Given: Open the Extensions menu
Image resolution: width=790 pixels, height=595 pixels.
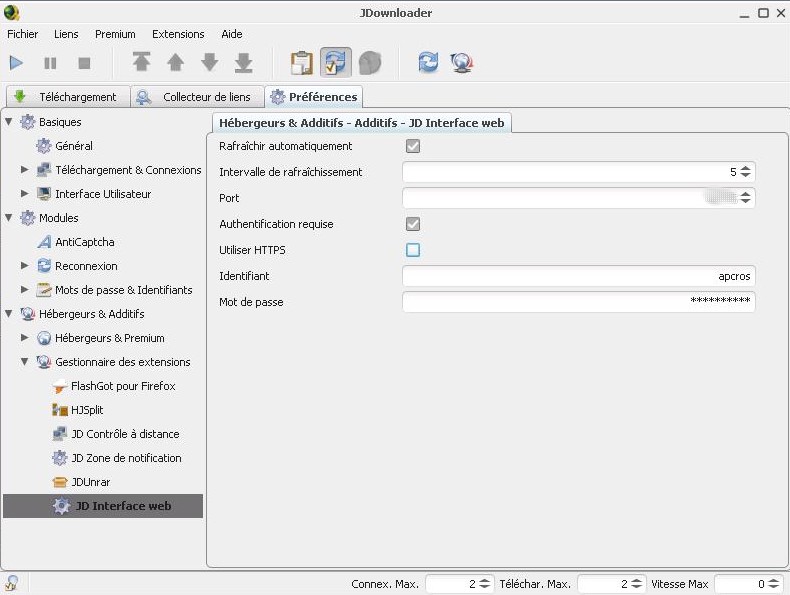Looking at the screenshot, I should (178, 34).
